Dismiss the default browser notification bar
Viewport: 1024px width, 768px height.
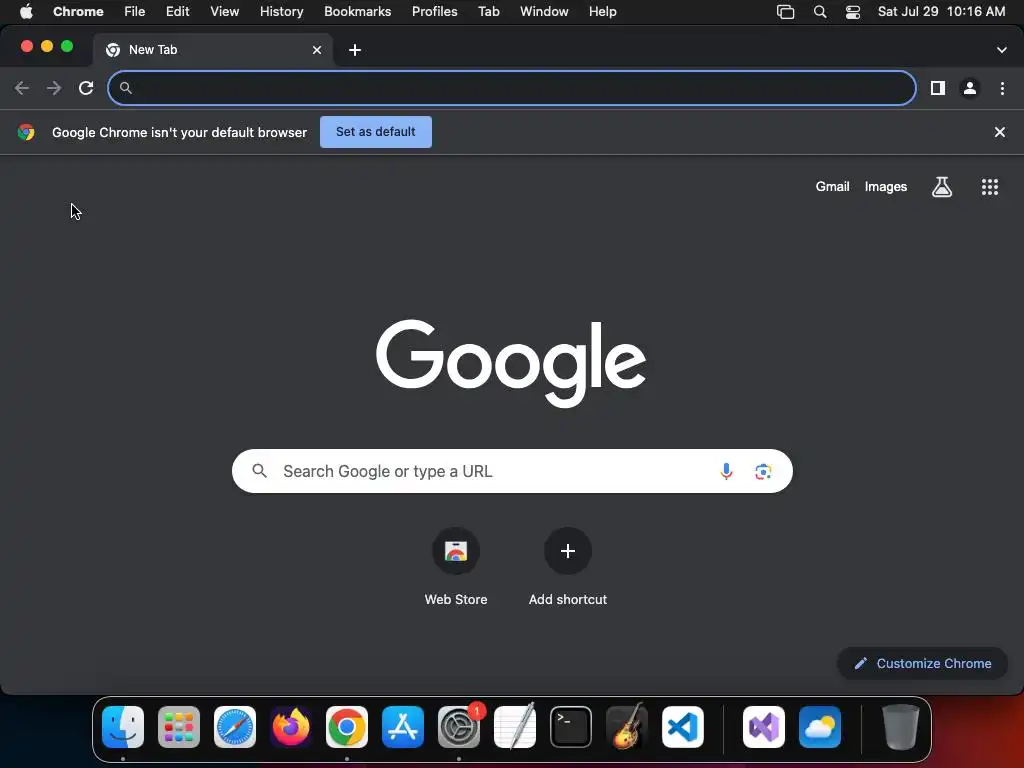click(x=1000, y=132)
